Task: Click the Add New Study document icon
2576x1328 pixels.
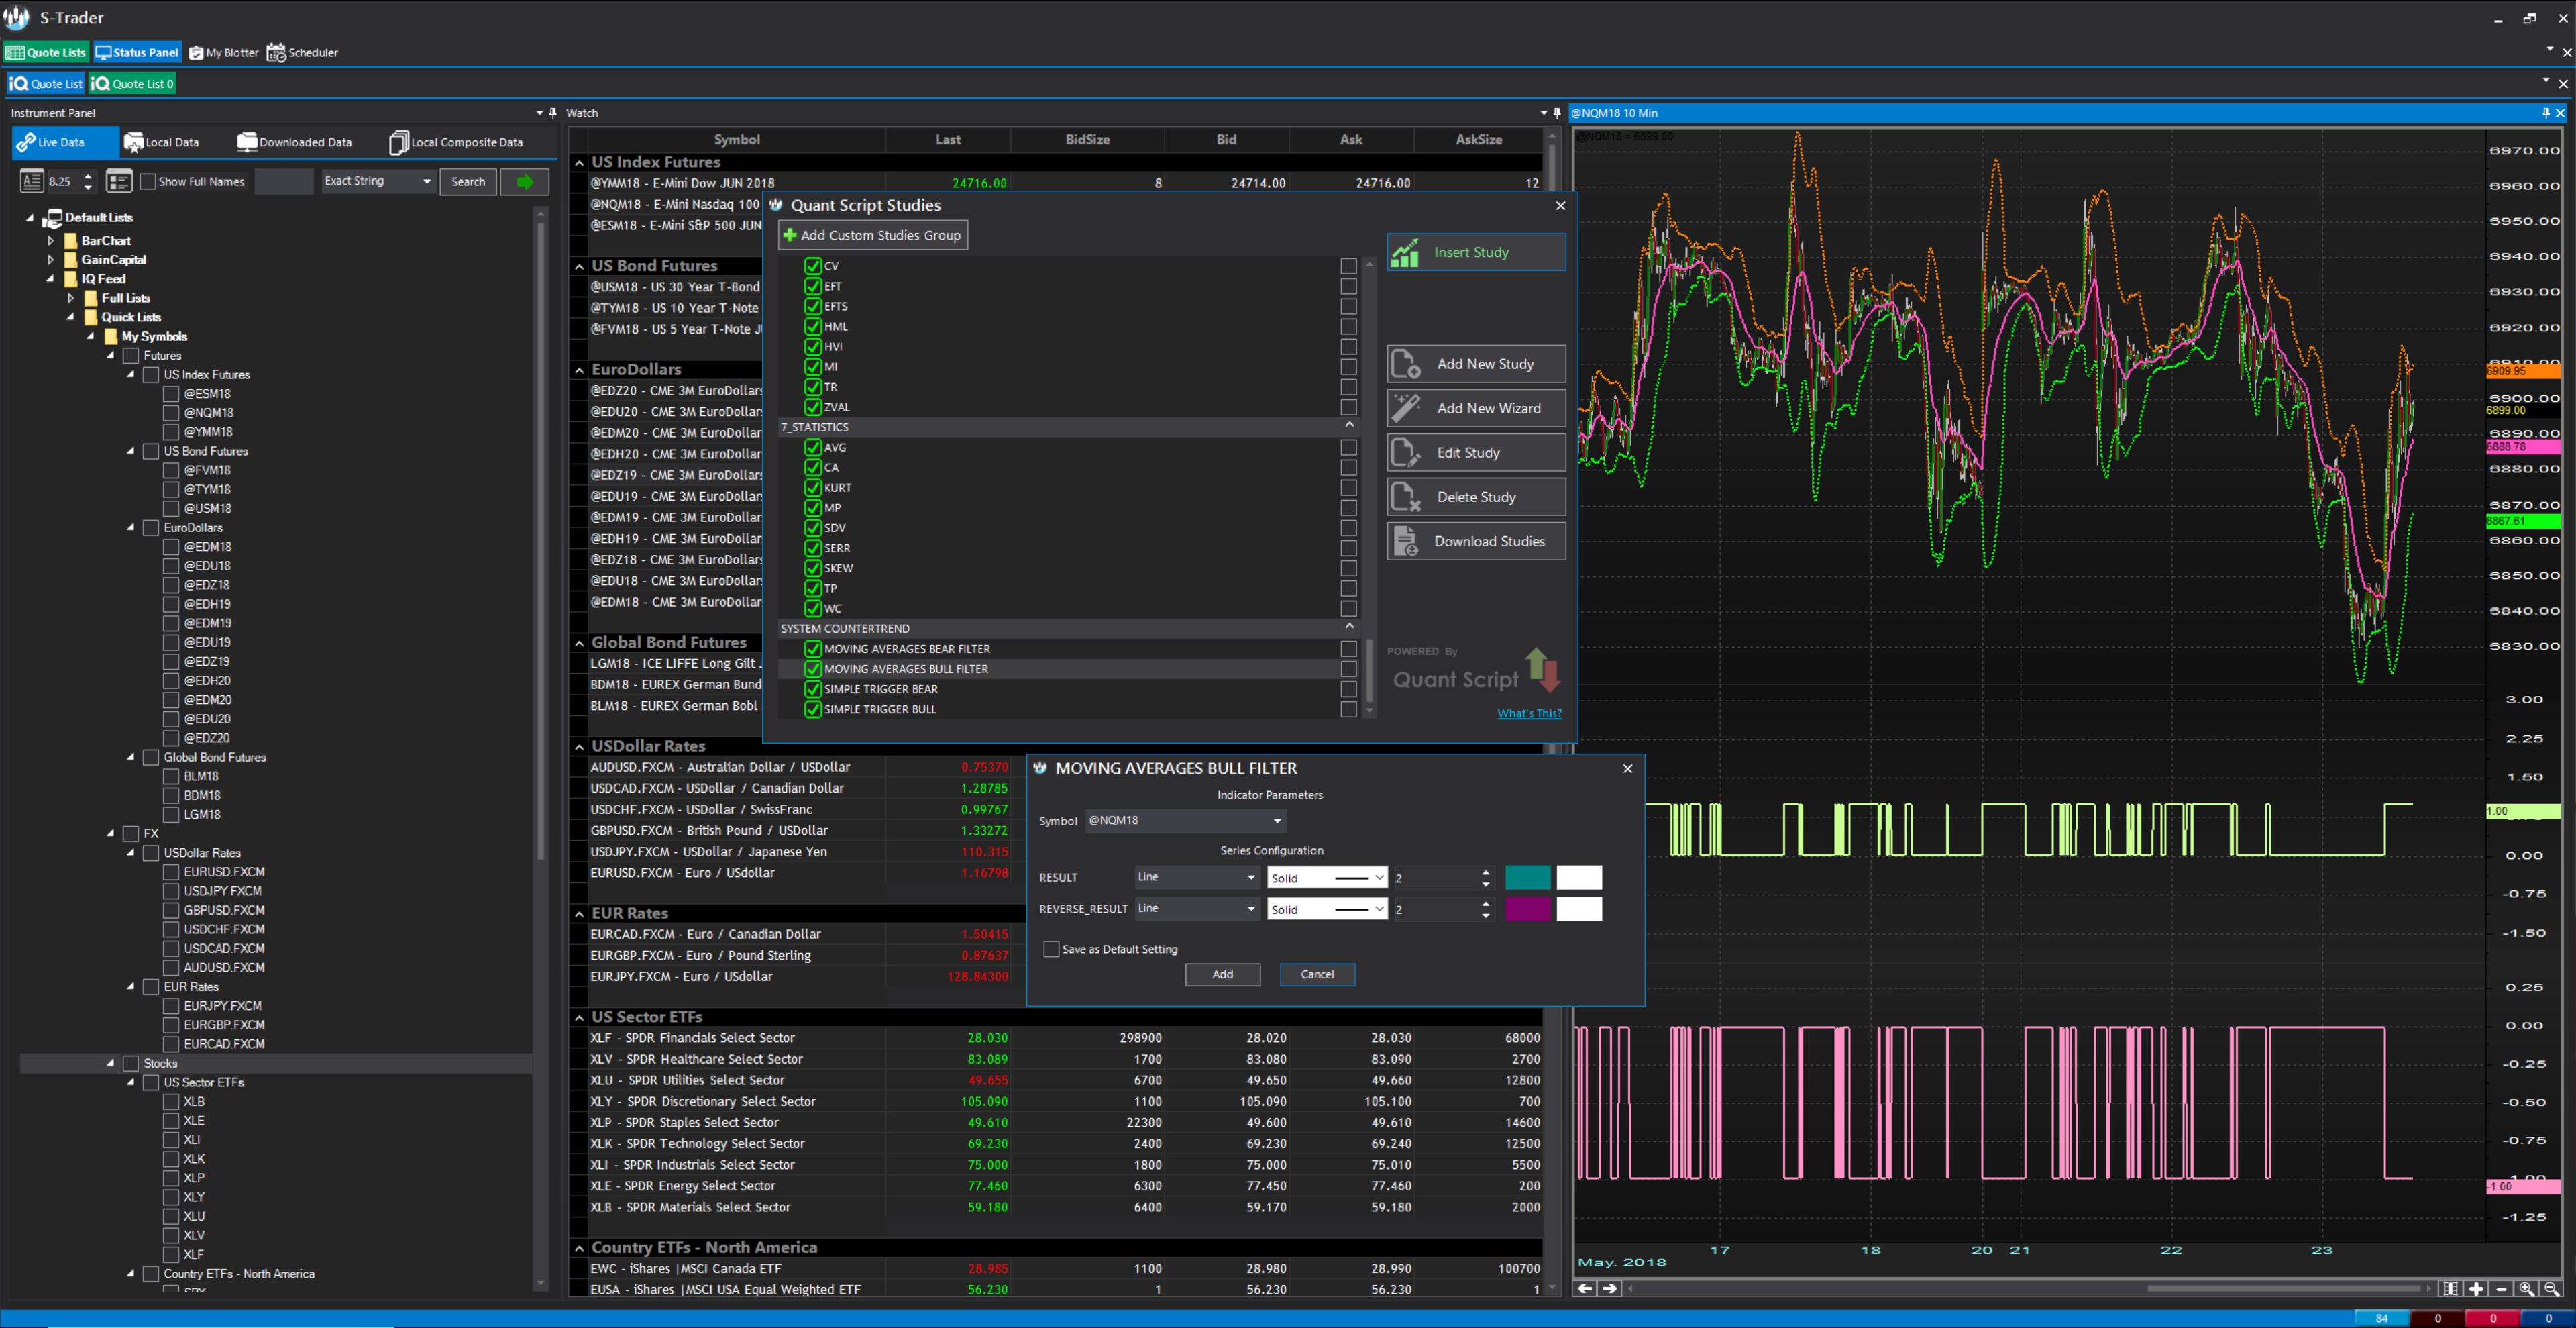Action: coord(1406,364)
